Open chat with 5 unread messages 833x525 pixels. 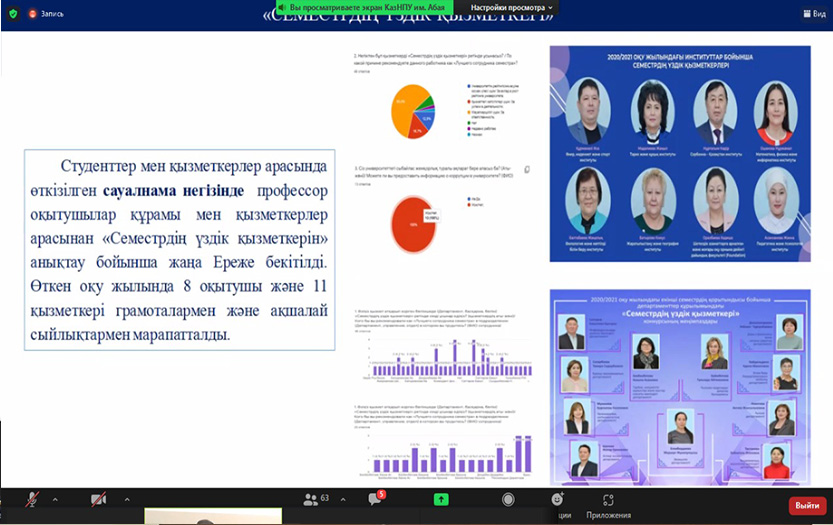[x=377, y=499]
